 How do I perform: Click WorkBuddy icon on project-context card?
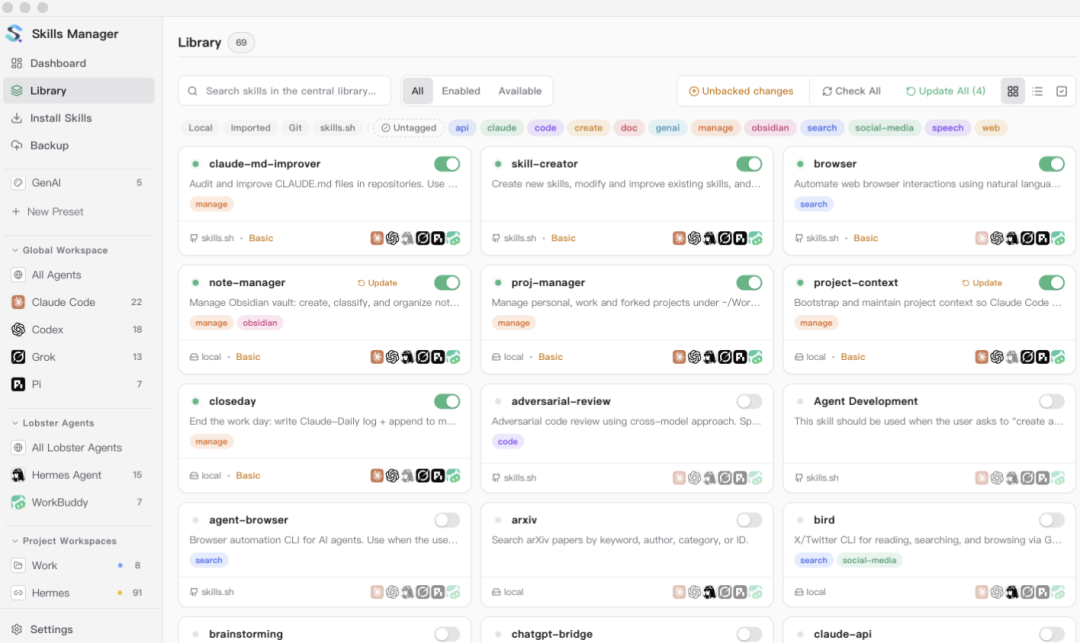1058,357
